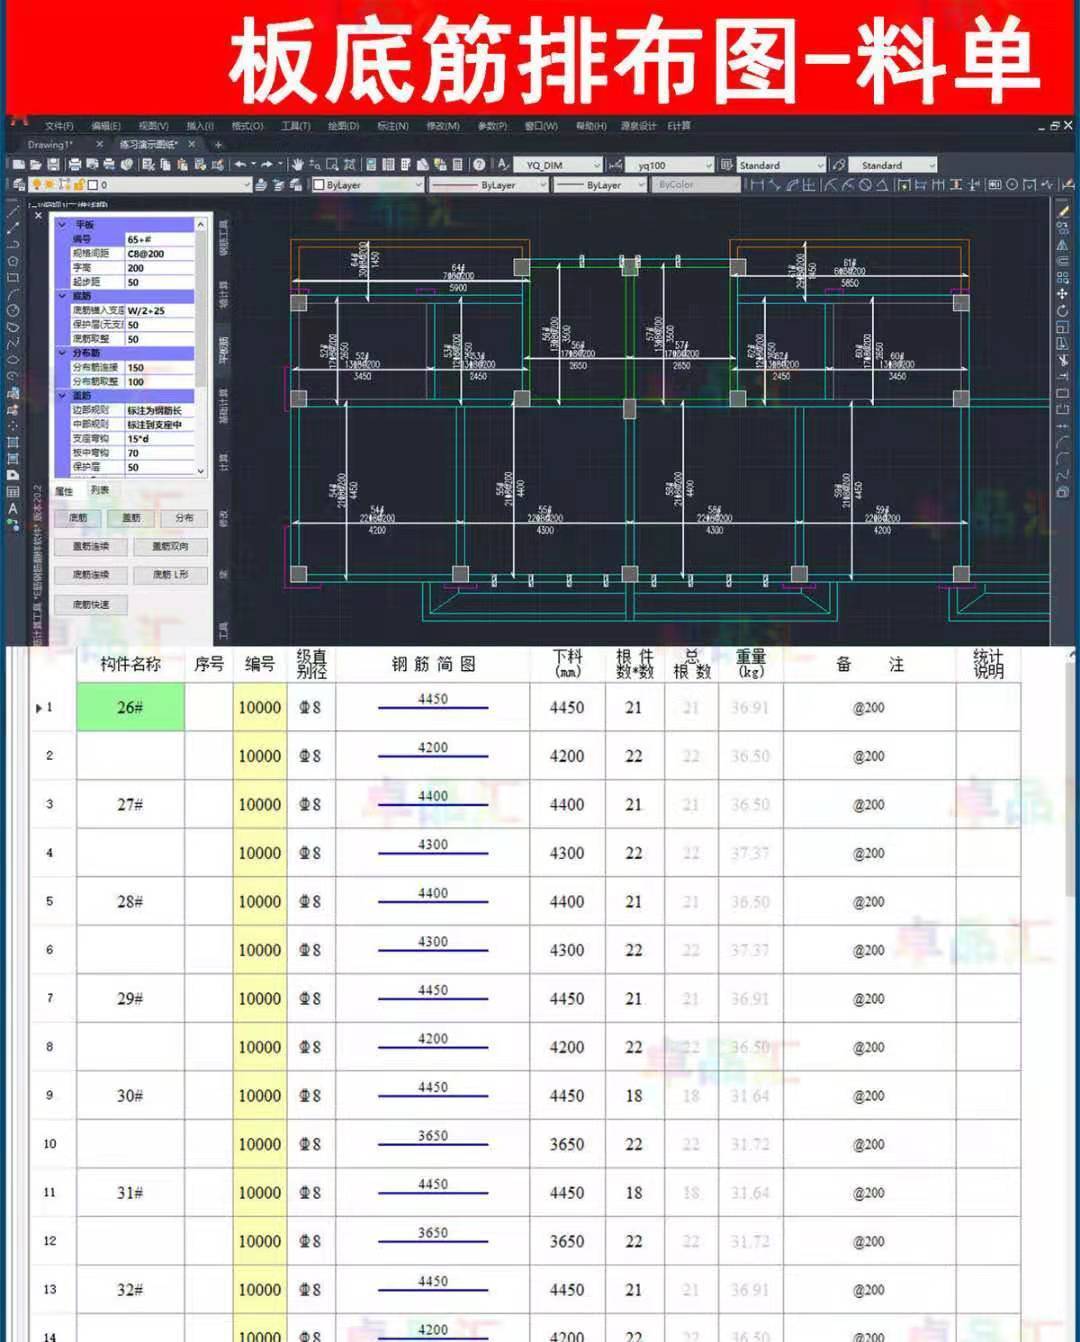
Task: Click the Open file toolbar icon
Action: (x=35, y=164)
